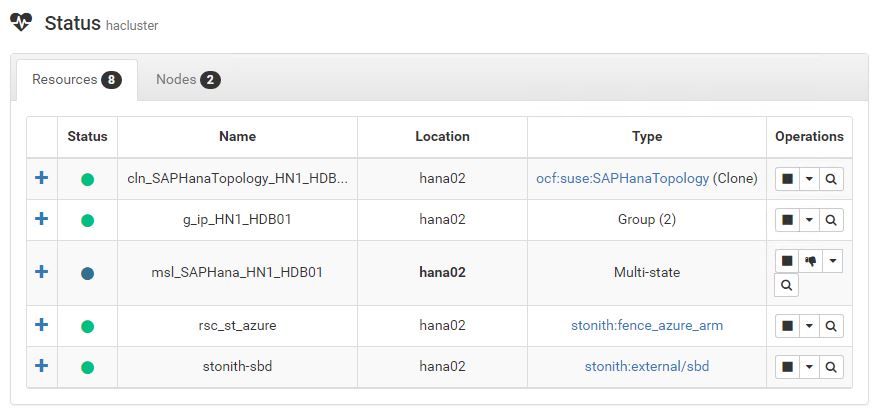View details of stonith-sbd via magnifier
Image resolution: width=877 pixels, height=419 pixels.
point(831,367)
